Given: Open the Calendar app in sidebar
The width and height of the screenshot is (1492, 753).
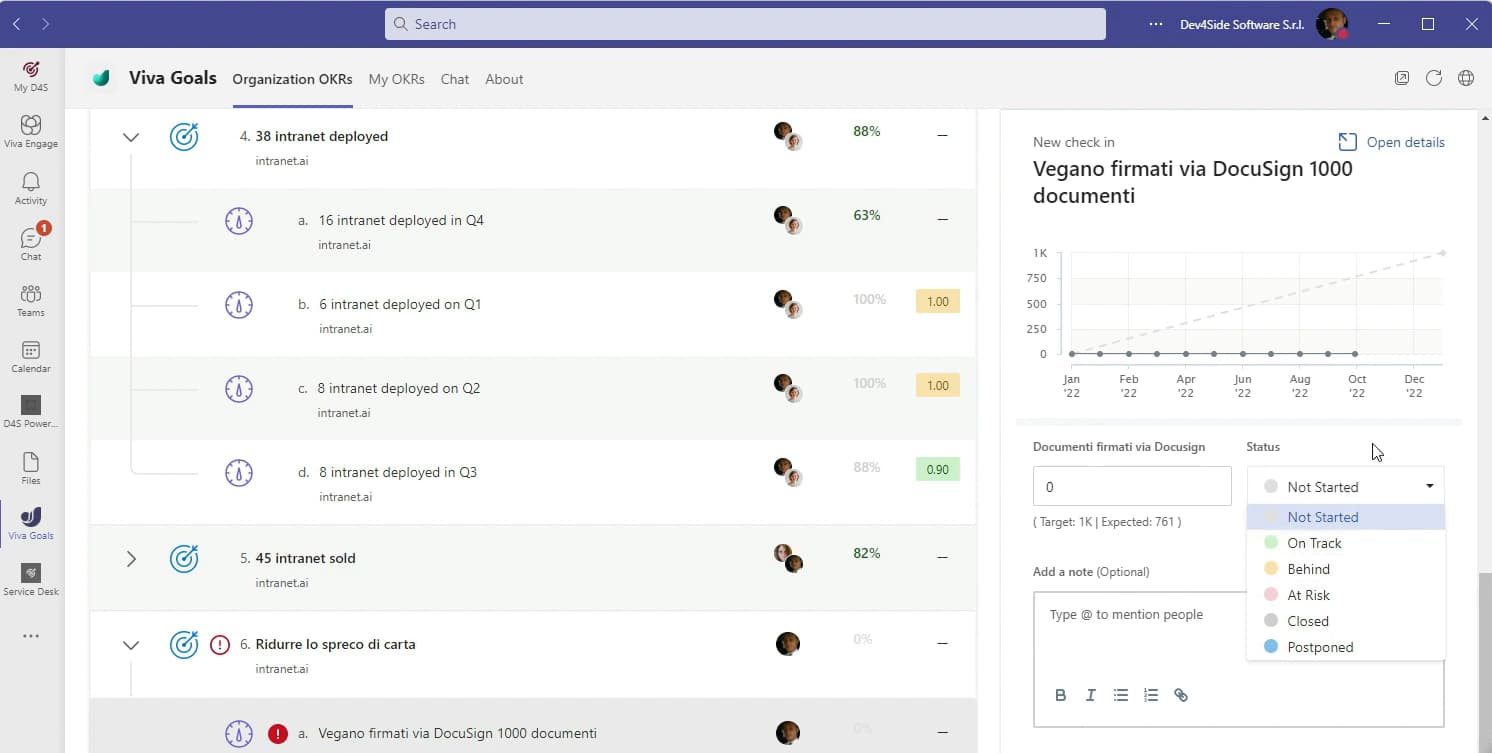Looking at the screenshot, I should tap(31, 355).
